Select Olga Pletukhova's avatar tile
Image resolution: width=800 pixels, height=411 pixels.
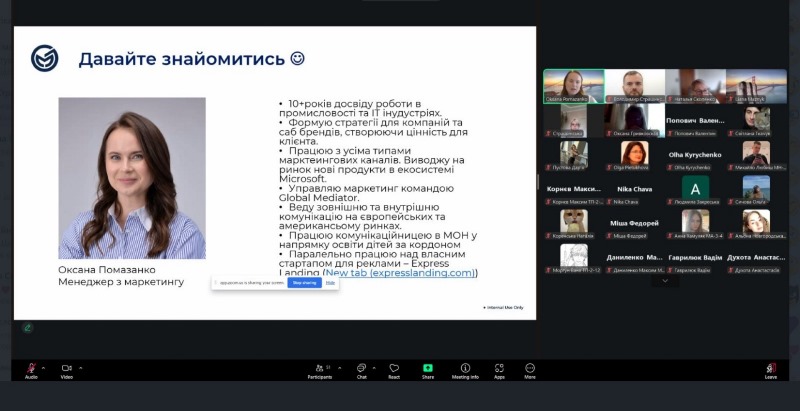point(634,155)
